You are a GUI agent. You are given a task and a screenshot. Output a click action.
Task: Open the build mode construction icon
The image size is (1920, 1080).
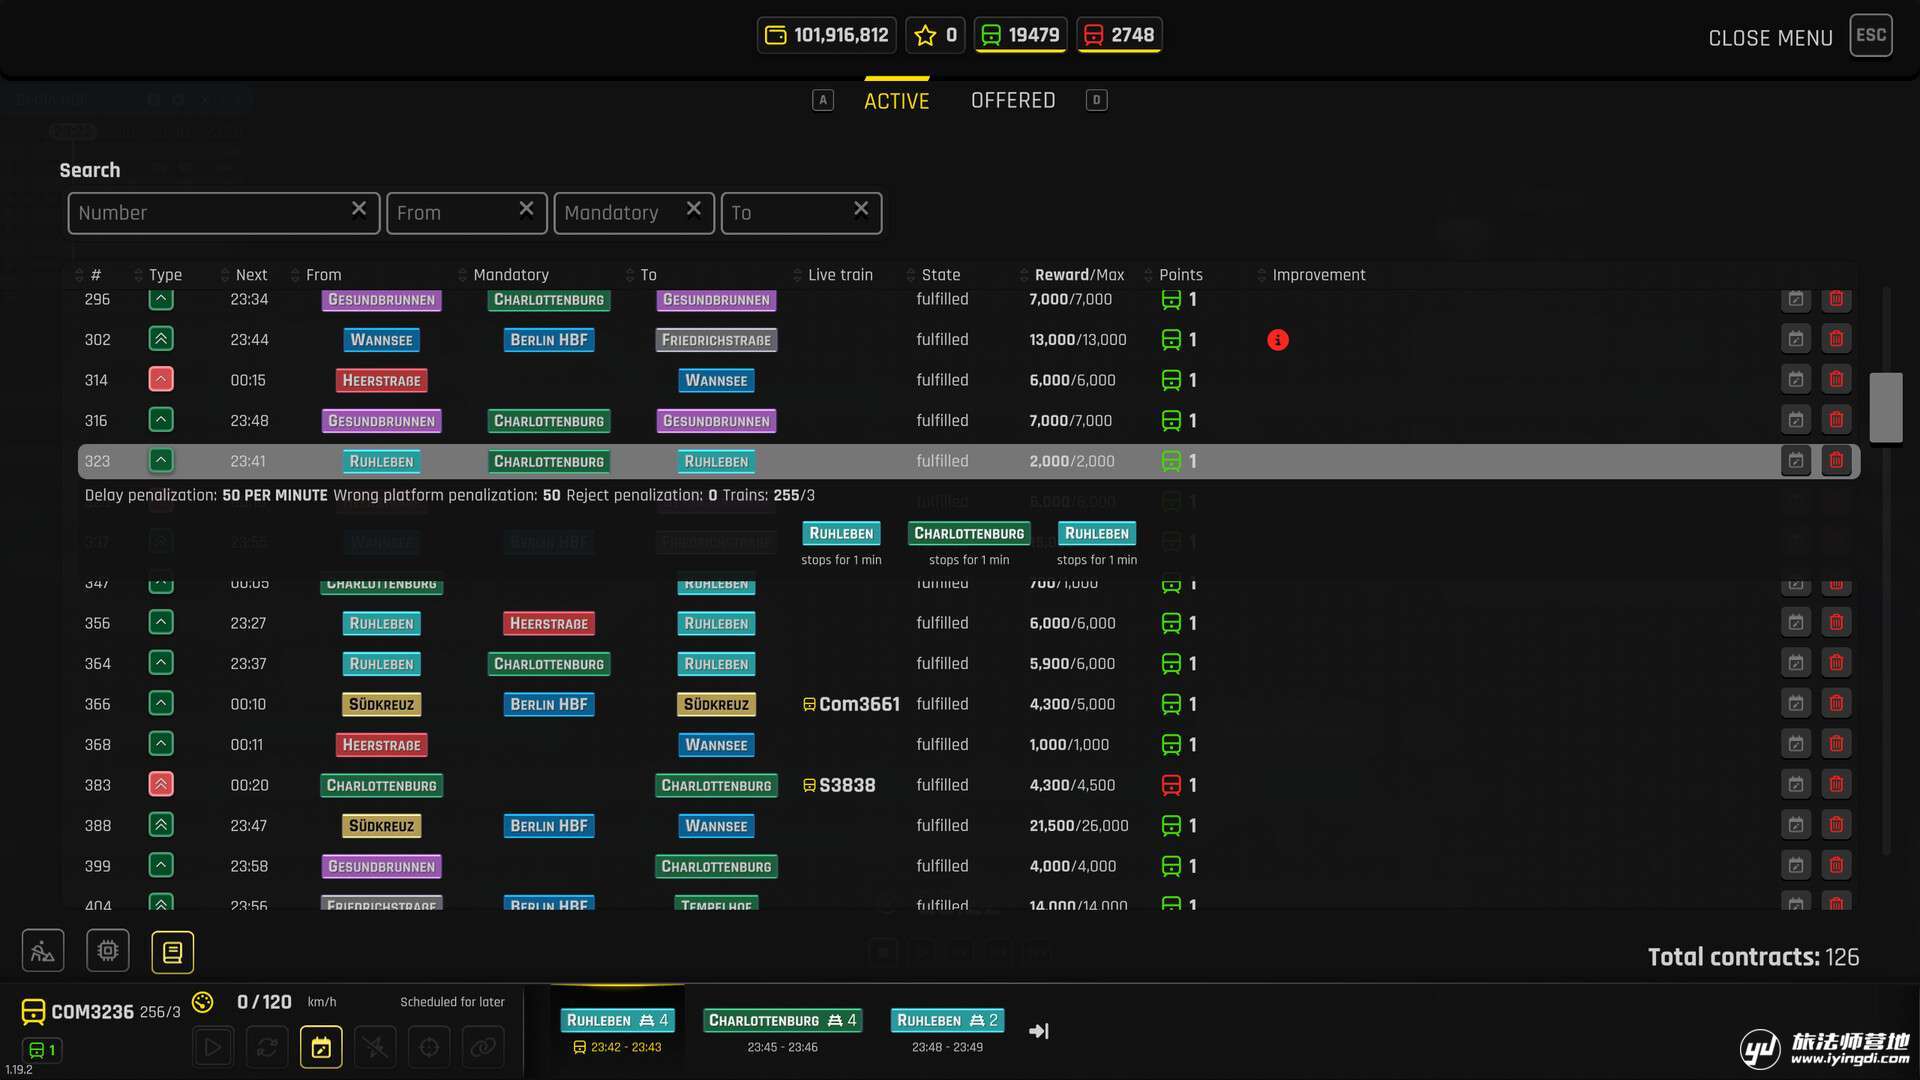[43, 951]
